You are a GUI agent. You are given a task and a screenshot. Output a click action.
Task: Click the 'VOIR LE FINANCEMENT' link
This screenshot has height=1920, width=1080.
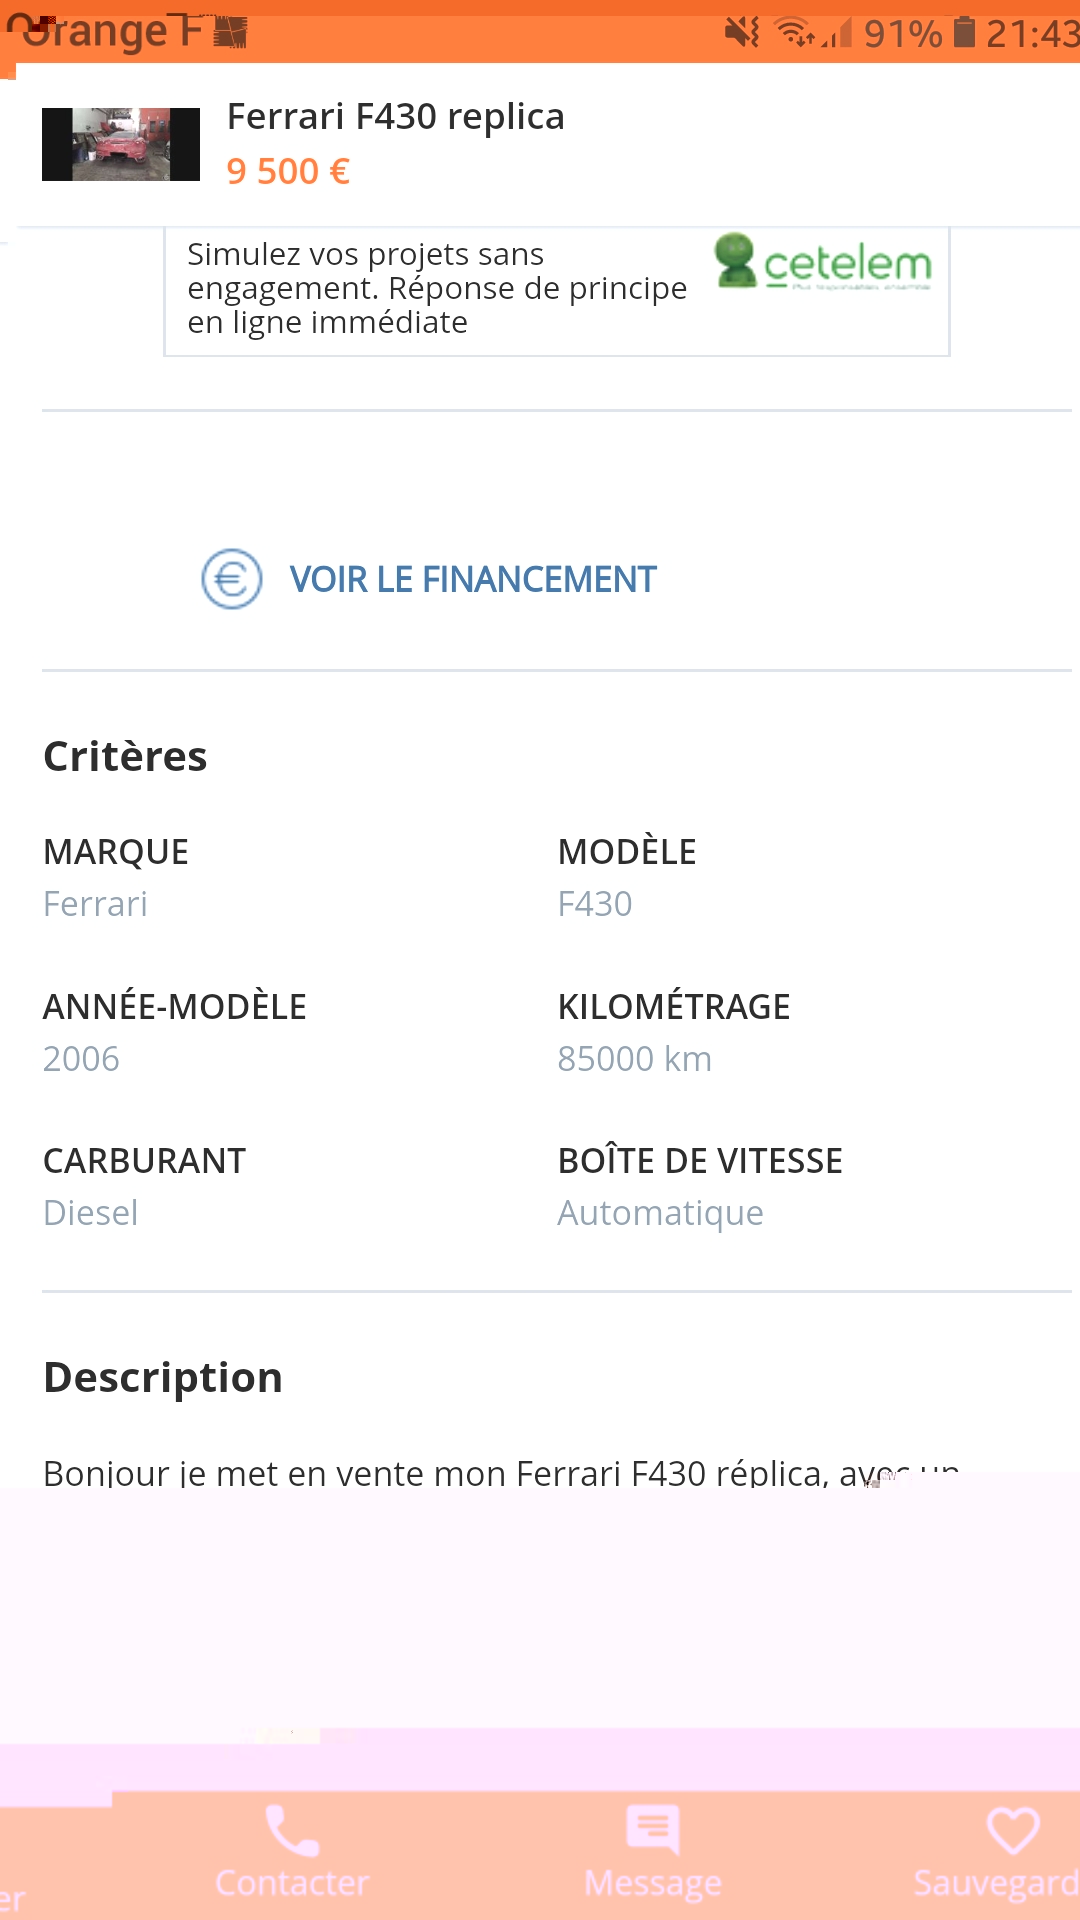coord(473,579)
